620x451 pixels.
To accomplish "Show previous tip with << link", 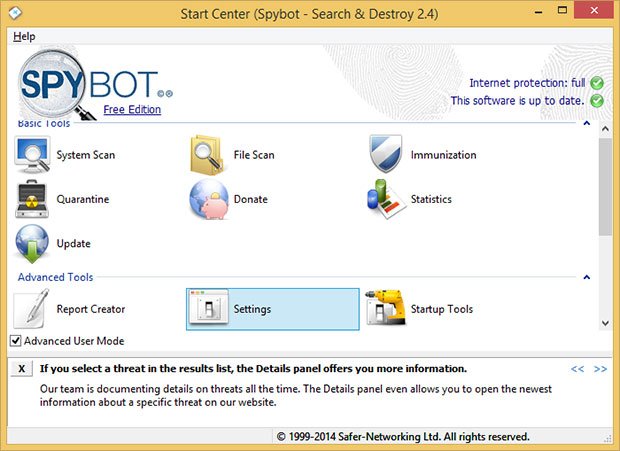I will (577, 369).
